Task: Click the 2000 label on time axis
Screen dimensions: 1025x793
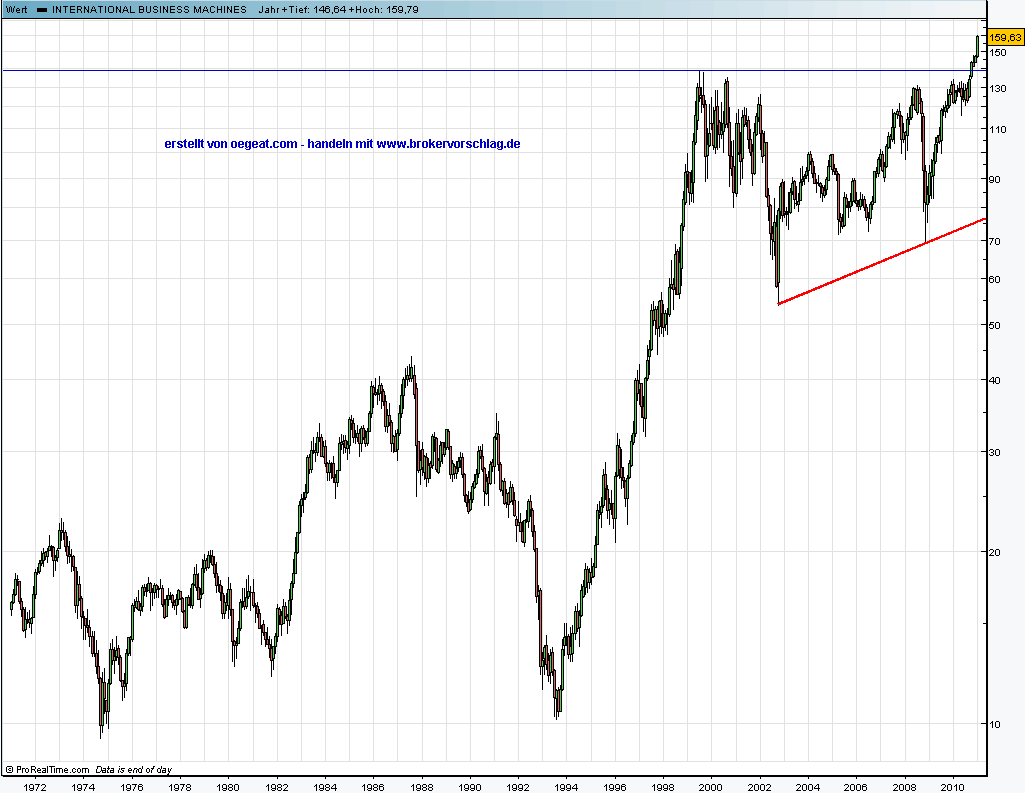Action: coord(711,786)
